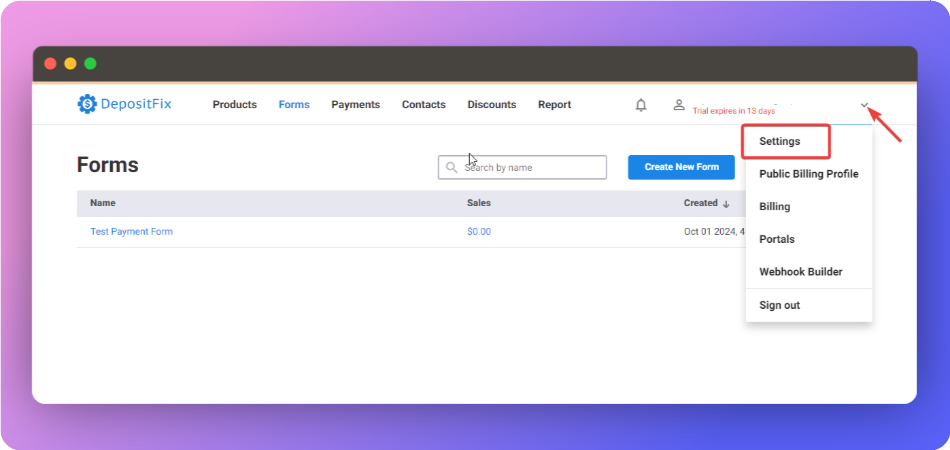Click Sign out in account menu
This screenshot has width=950, height=450.
coord(779,305)
